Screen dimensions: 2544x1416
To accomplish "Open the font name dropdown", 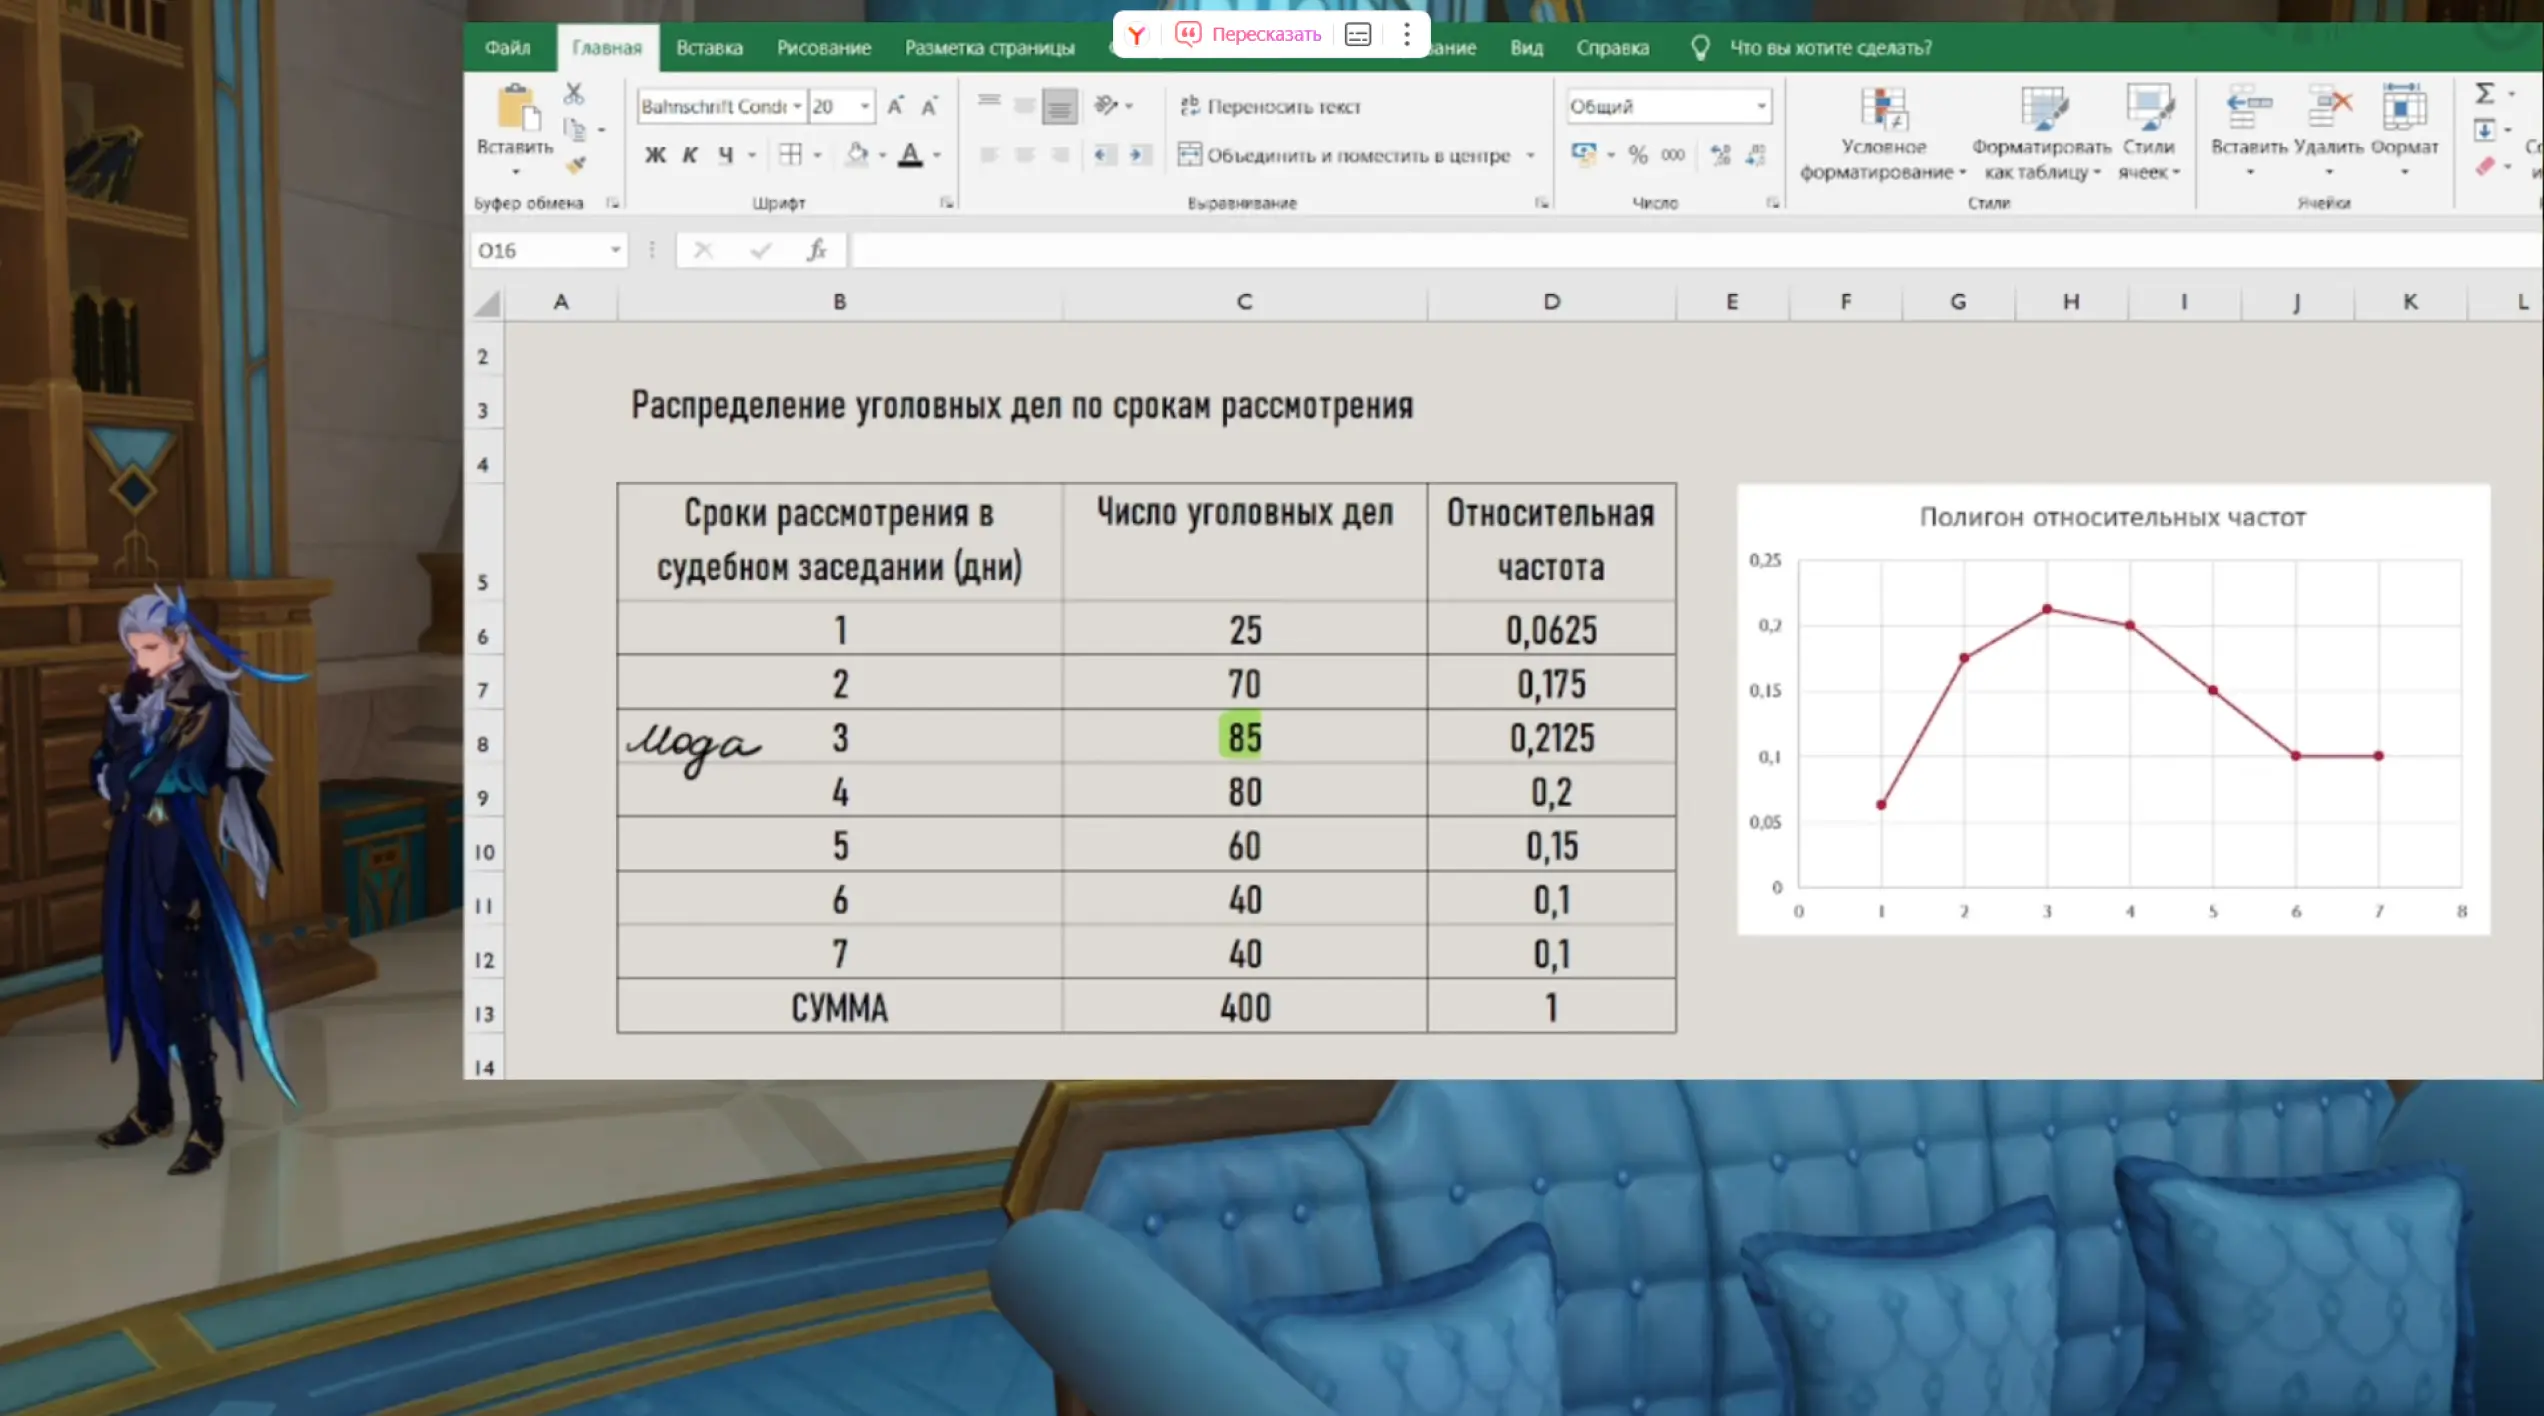I will tap(797, 106).
